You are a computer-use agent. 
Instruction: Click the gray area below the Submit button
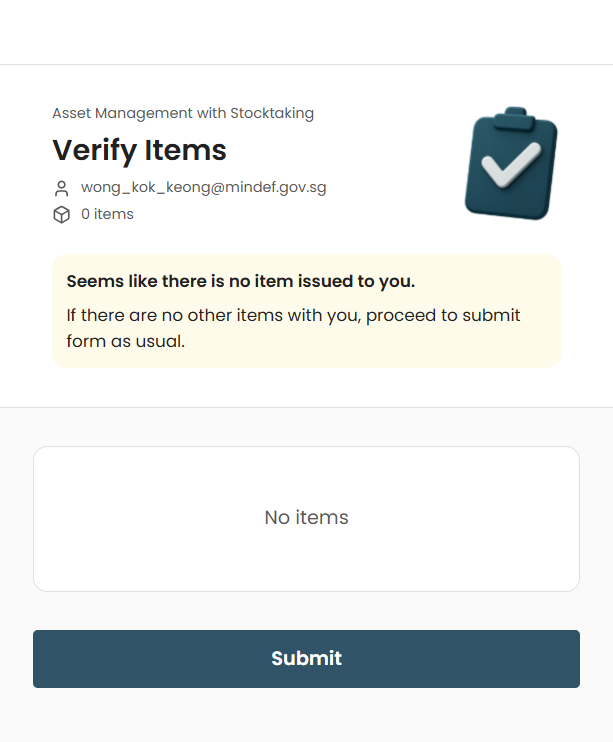(306, 715)
